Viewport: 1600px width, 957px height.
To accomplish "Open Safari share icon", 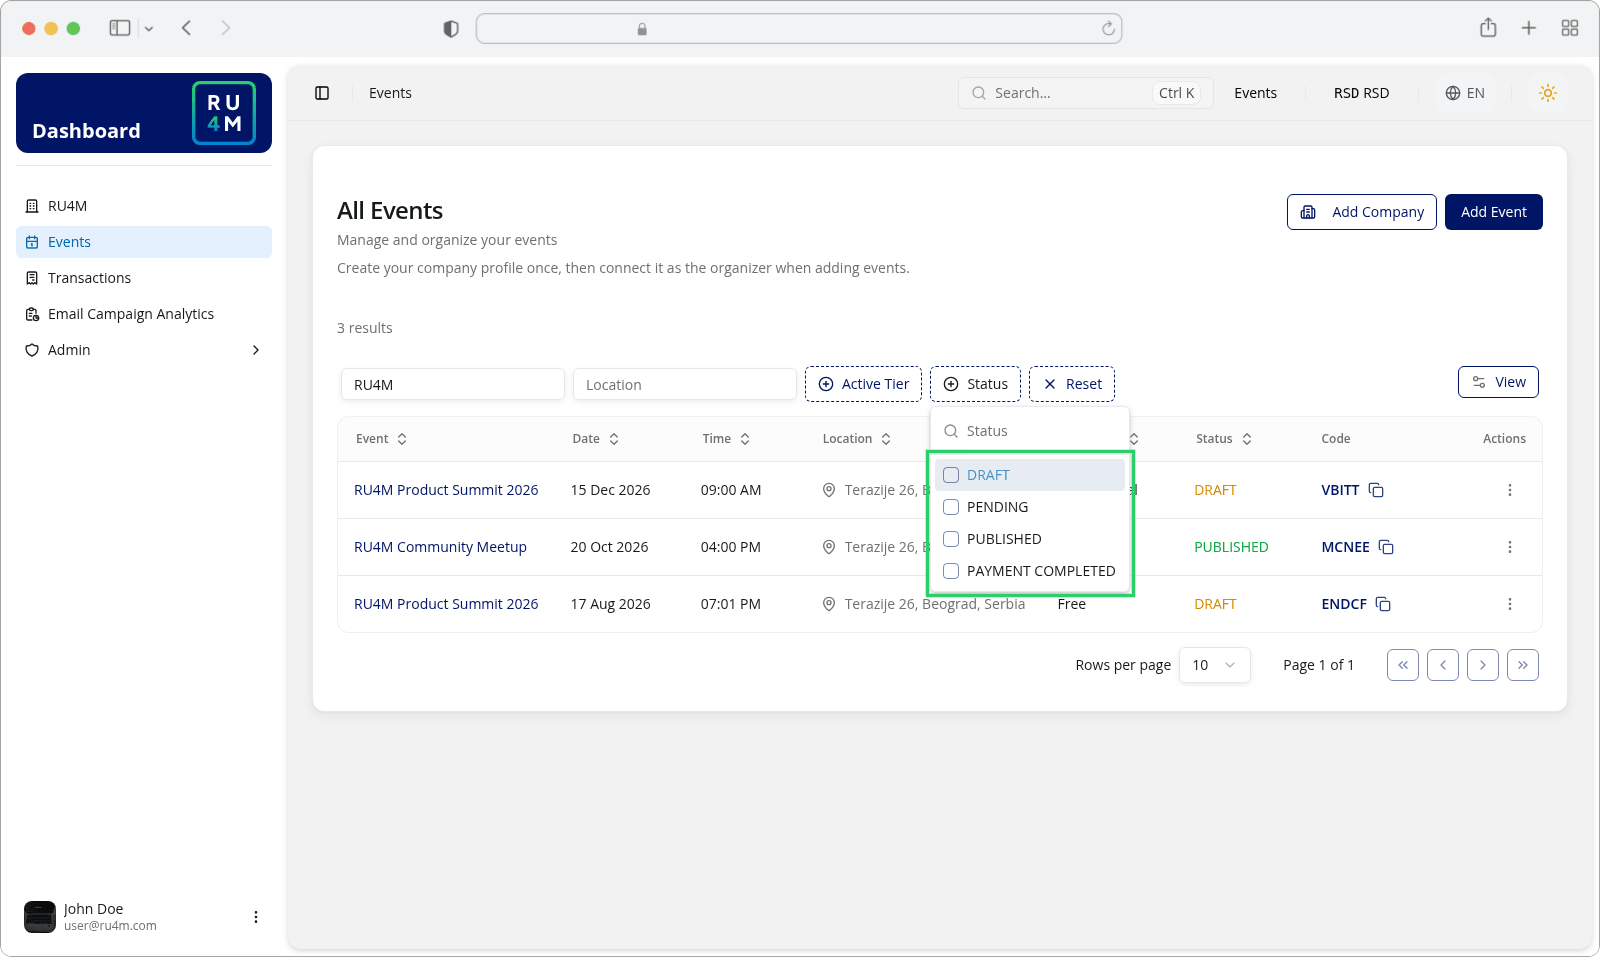I will click(x=1488, y=28).
